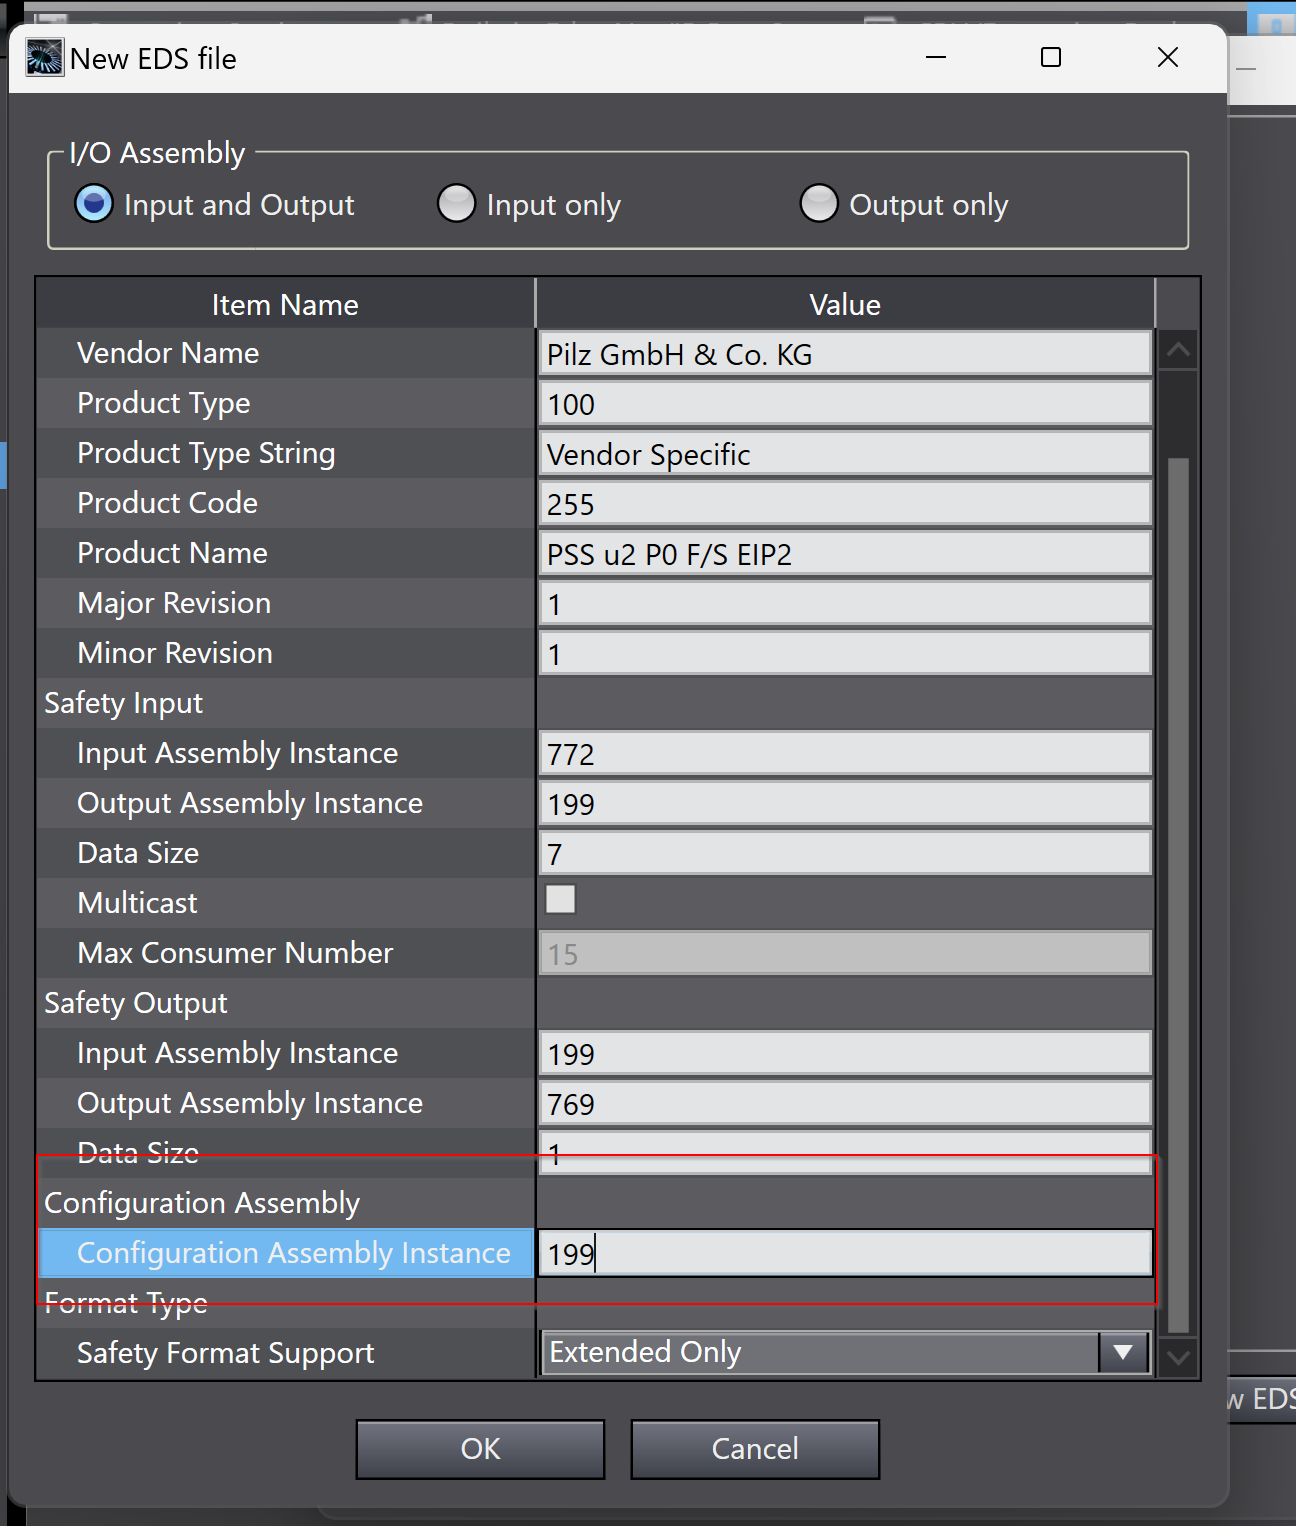Maximize the New EDS file window
1296x1526 pixels.
pos(1051,58)
